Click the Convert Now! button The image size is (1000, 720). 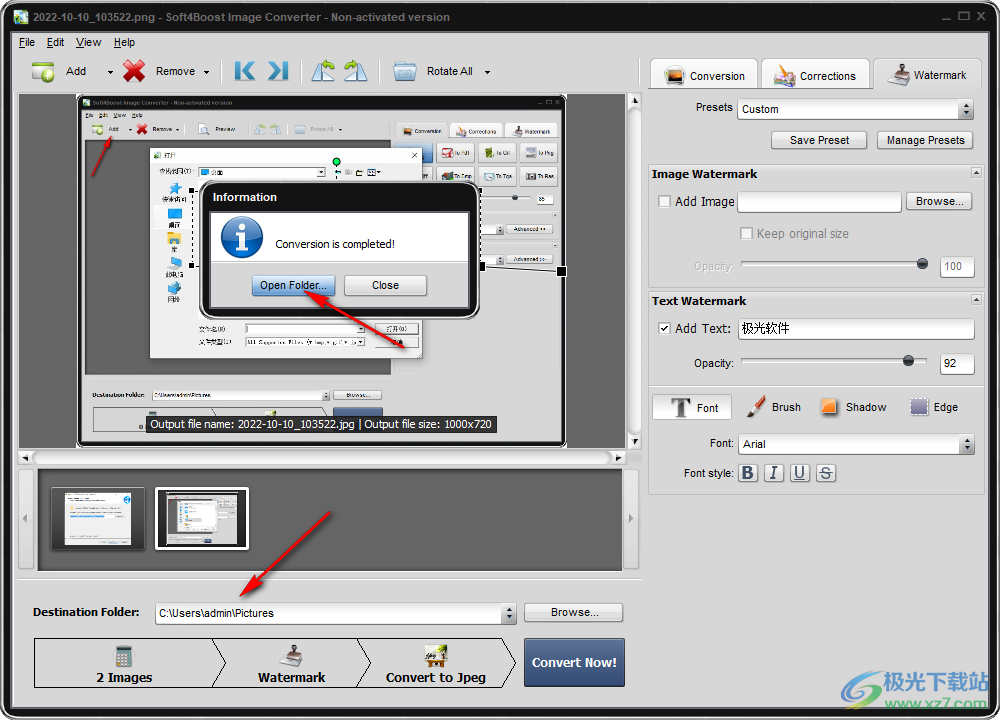[574, 663]
